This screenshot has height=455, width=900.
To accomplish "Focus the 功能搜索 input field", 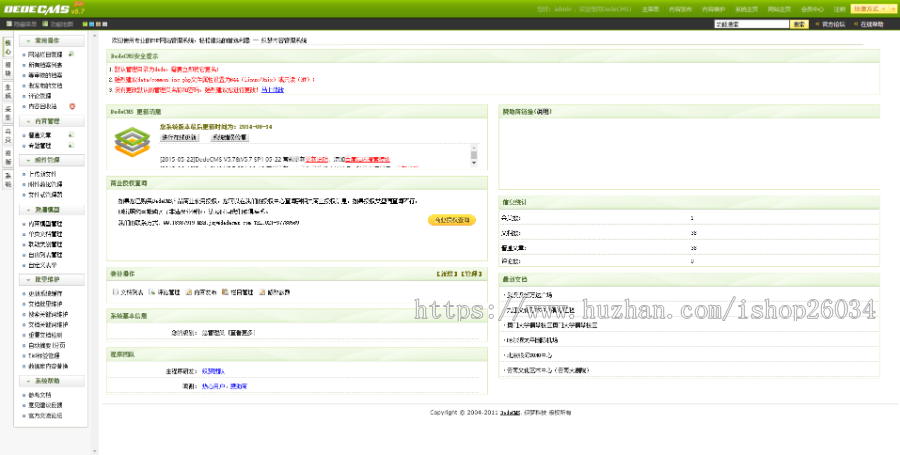I will coord(751,24).
